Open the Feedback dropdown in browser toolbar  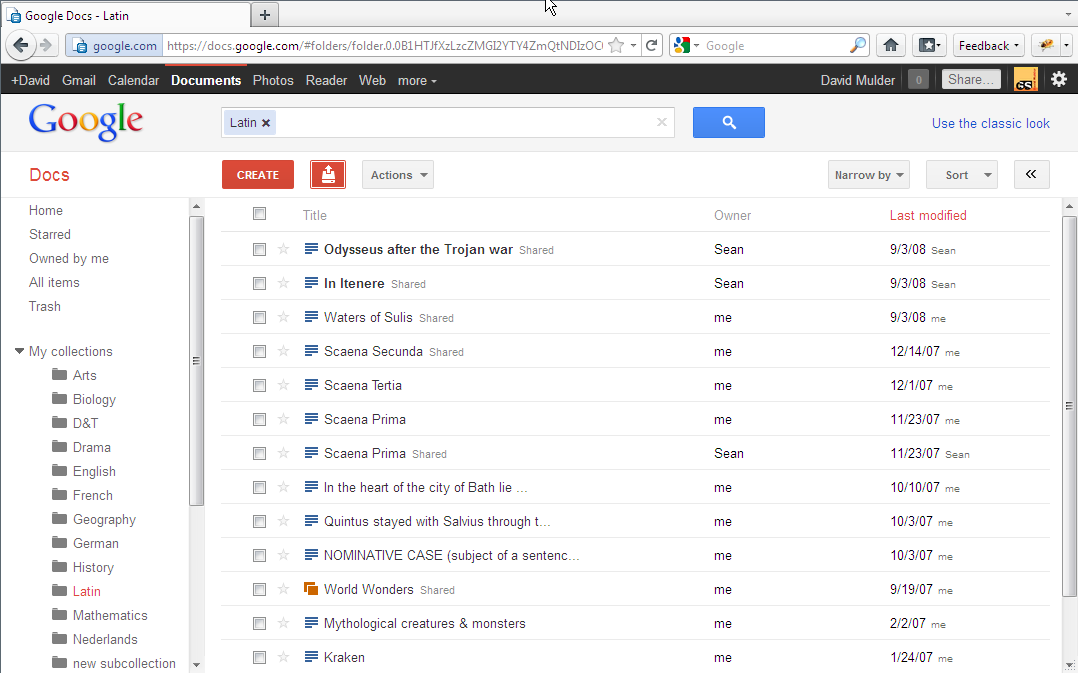pos(989,45)
